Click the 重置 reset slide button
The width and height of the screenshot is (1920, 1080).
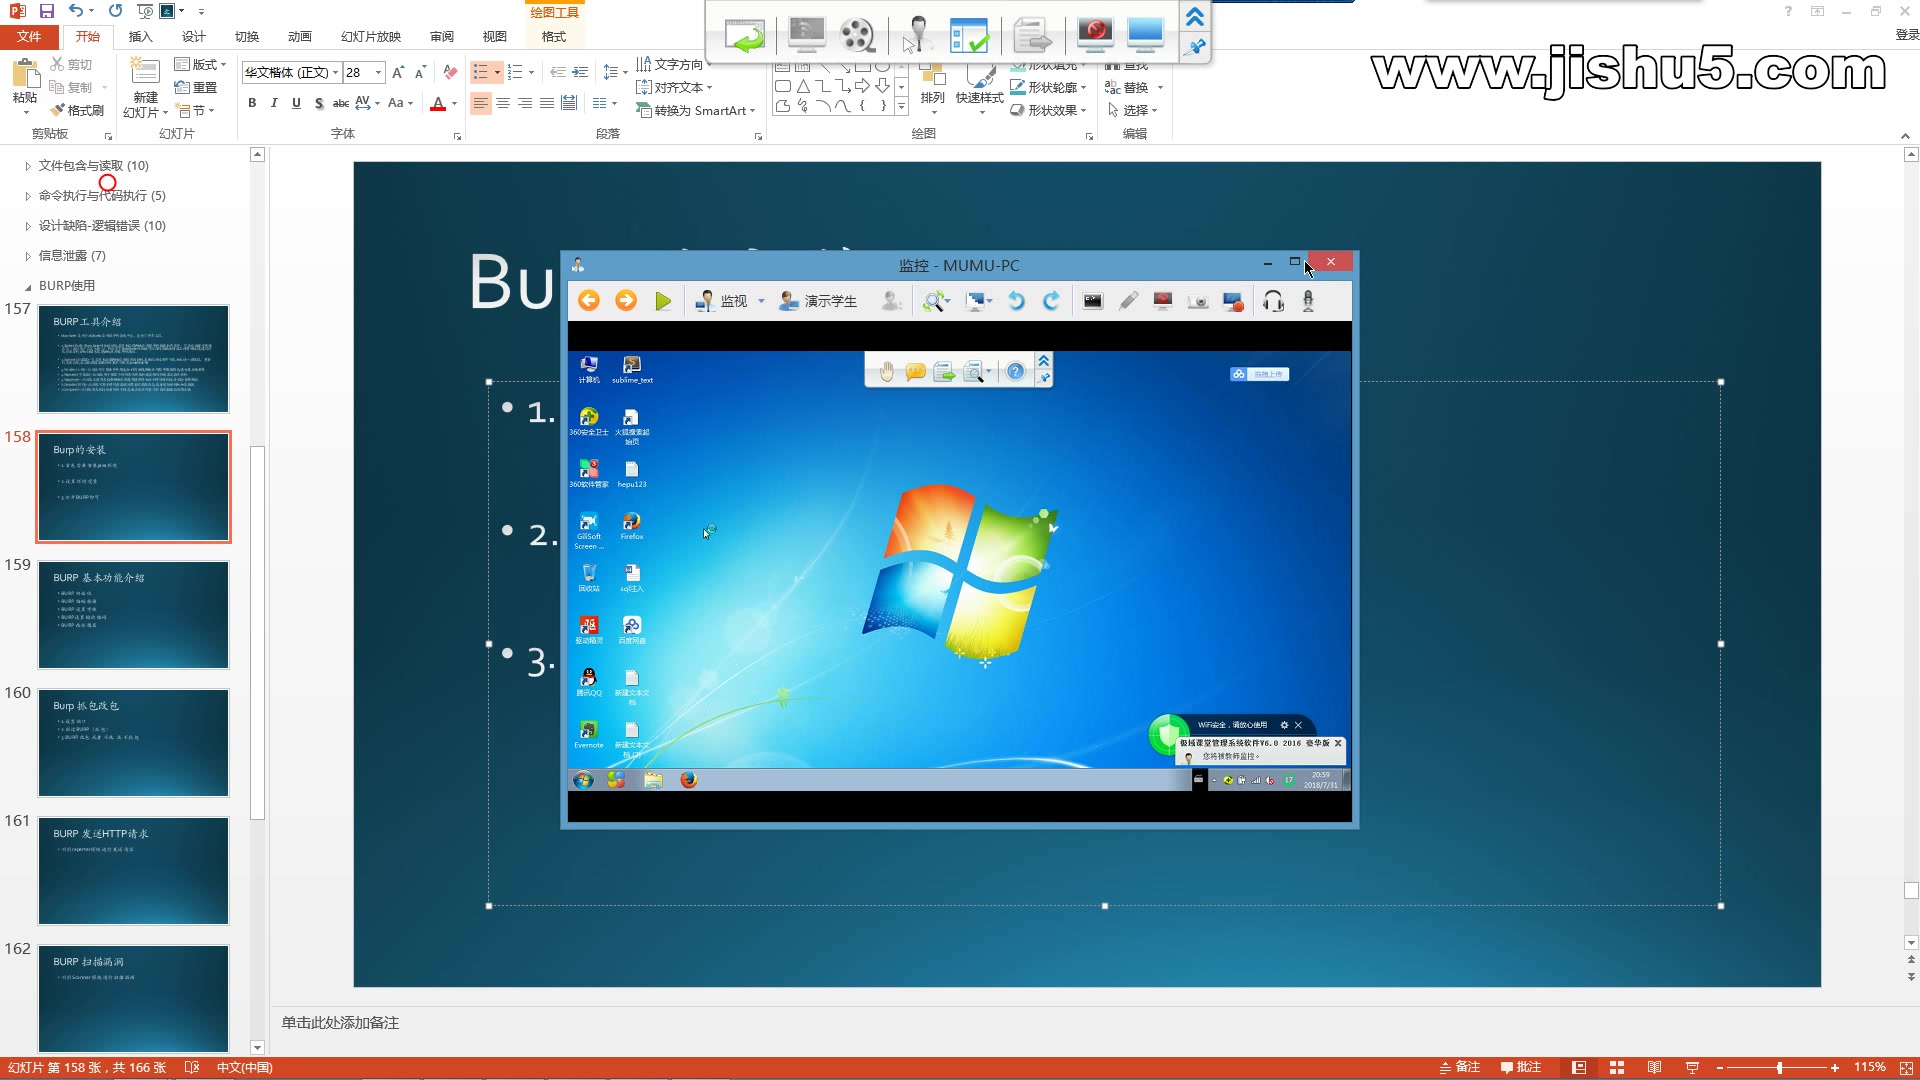196,87
